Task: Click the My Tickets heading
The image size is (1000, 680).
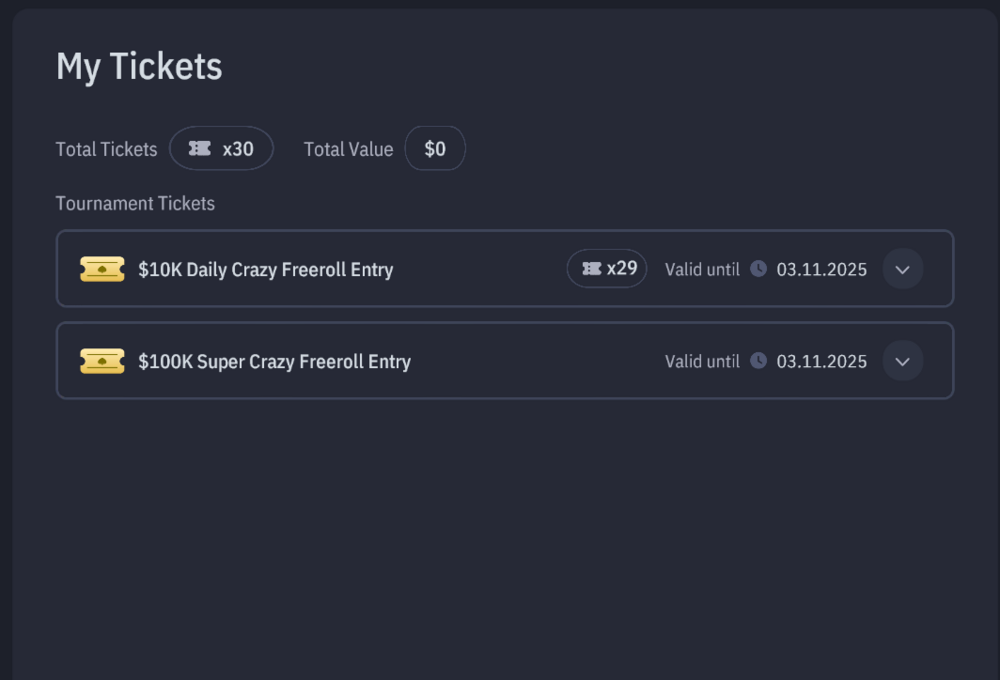Action: 139,67
